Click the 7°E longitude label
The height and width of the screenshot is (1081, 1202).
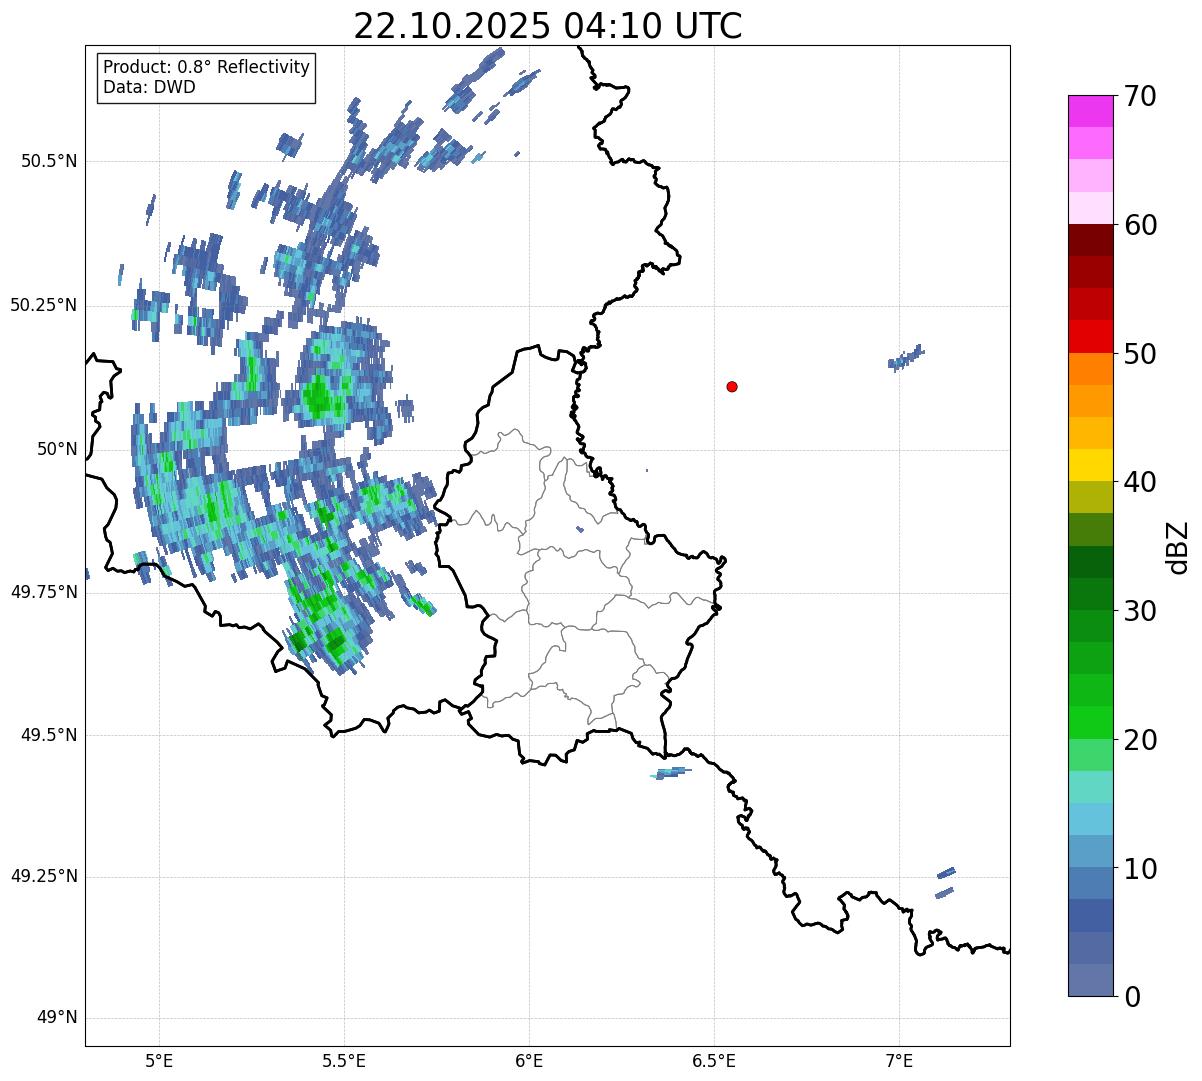[899, 1061]
